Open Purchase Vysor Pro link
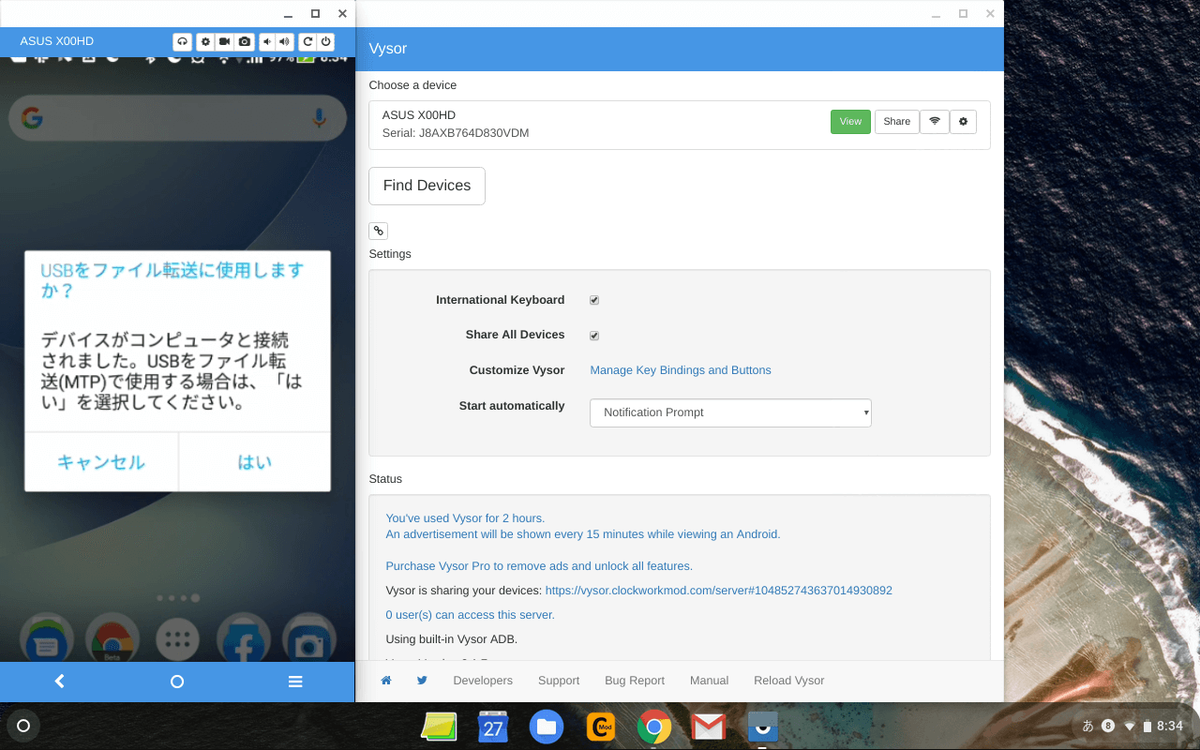The image size is (1200, 750). 539,566
